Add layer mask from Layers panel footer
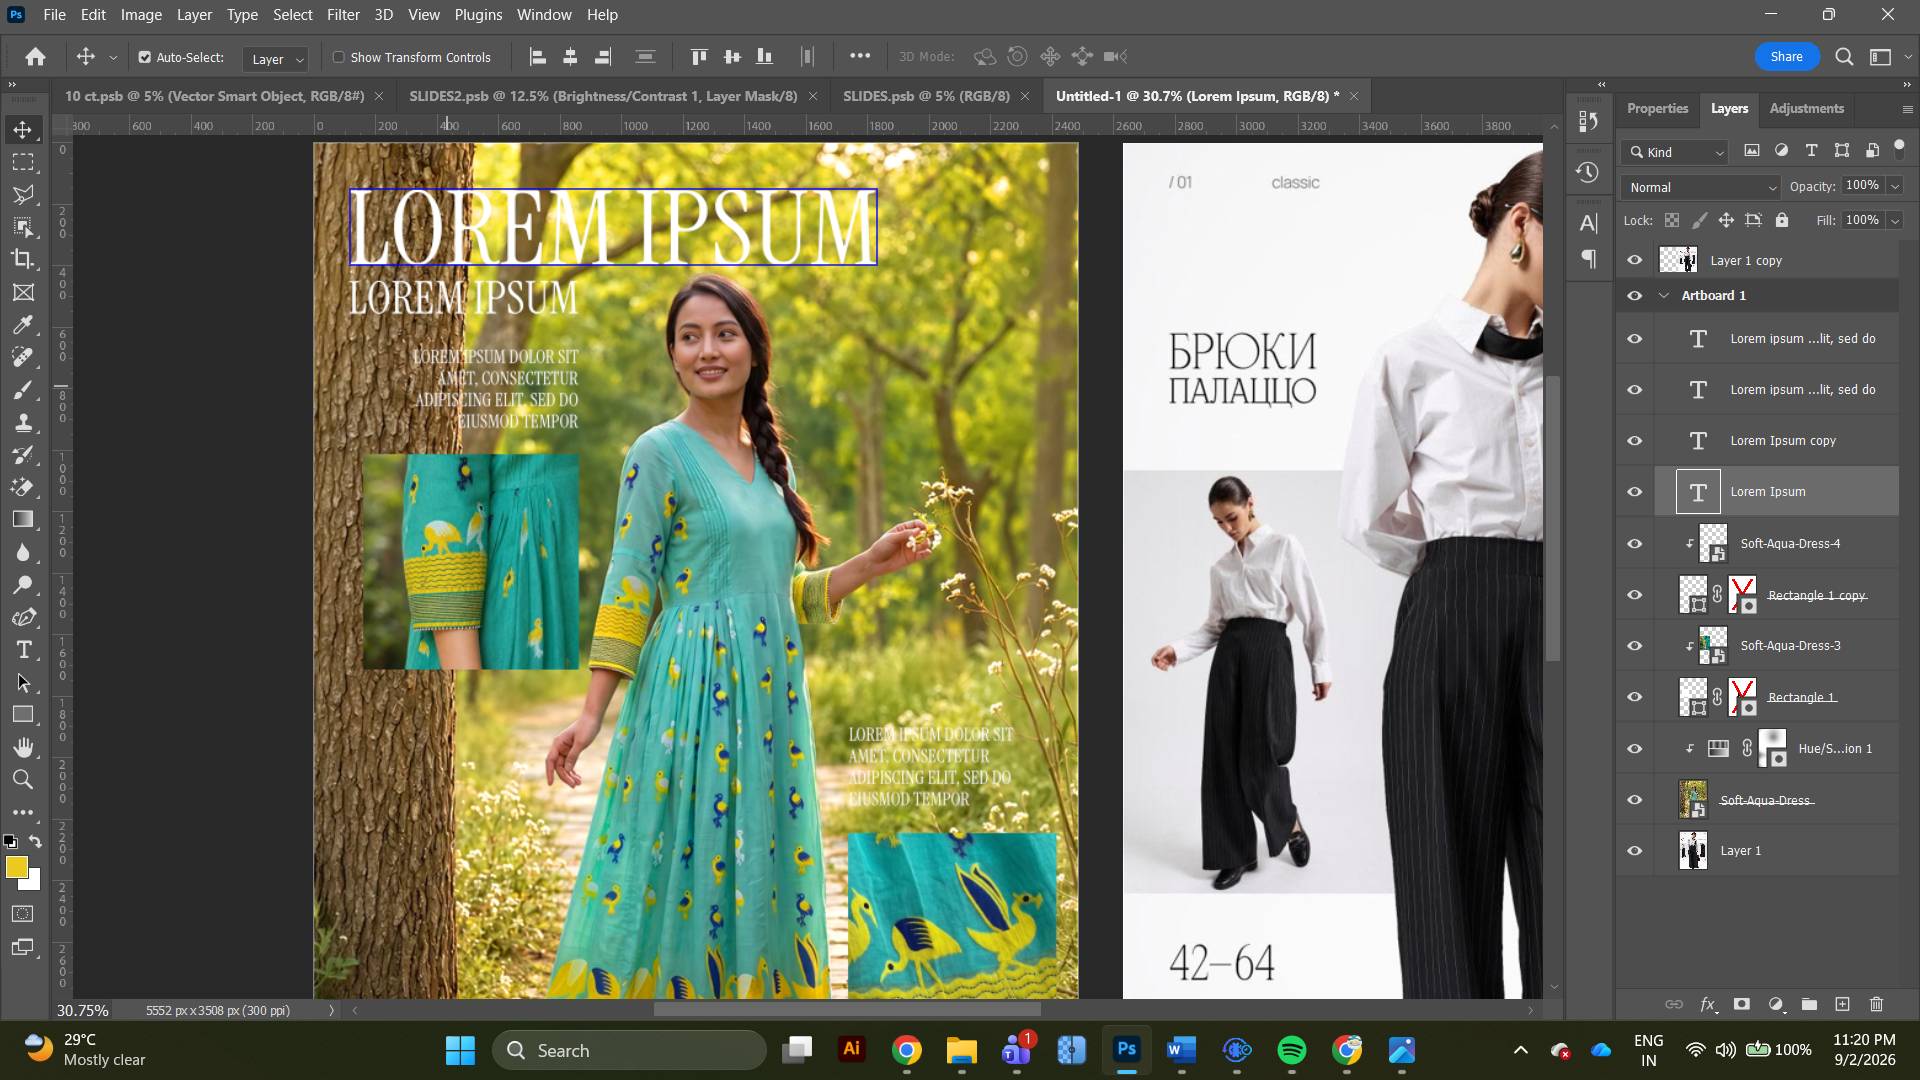The image size is (1920, 1080). coord(1741,1004)
